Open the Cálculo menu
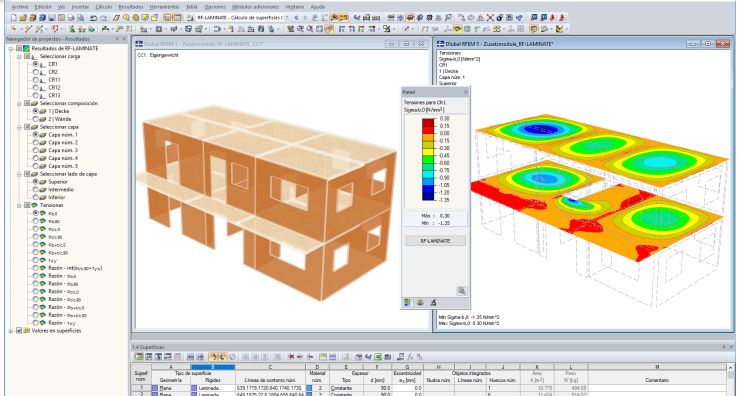This screenshot has width=738, height=396. tap(104, 7)
